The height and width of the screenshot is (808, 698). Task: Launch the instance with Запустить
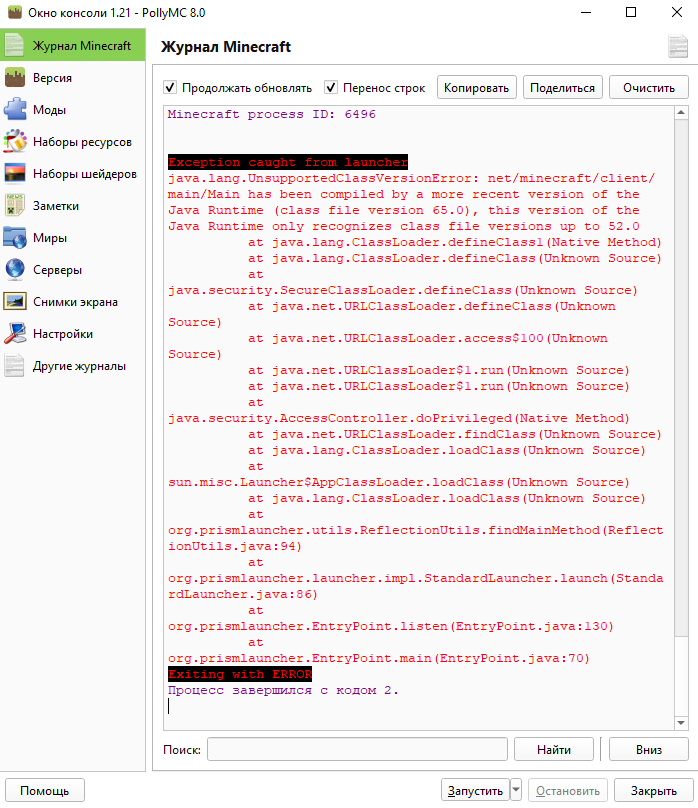(475, 790)
